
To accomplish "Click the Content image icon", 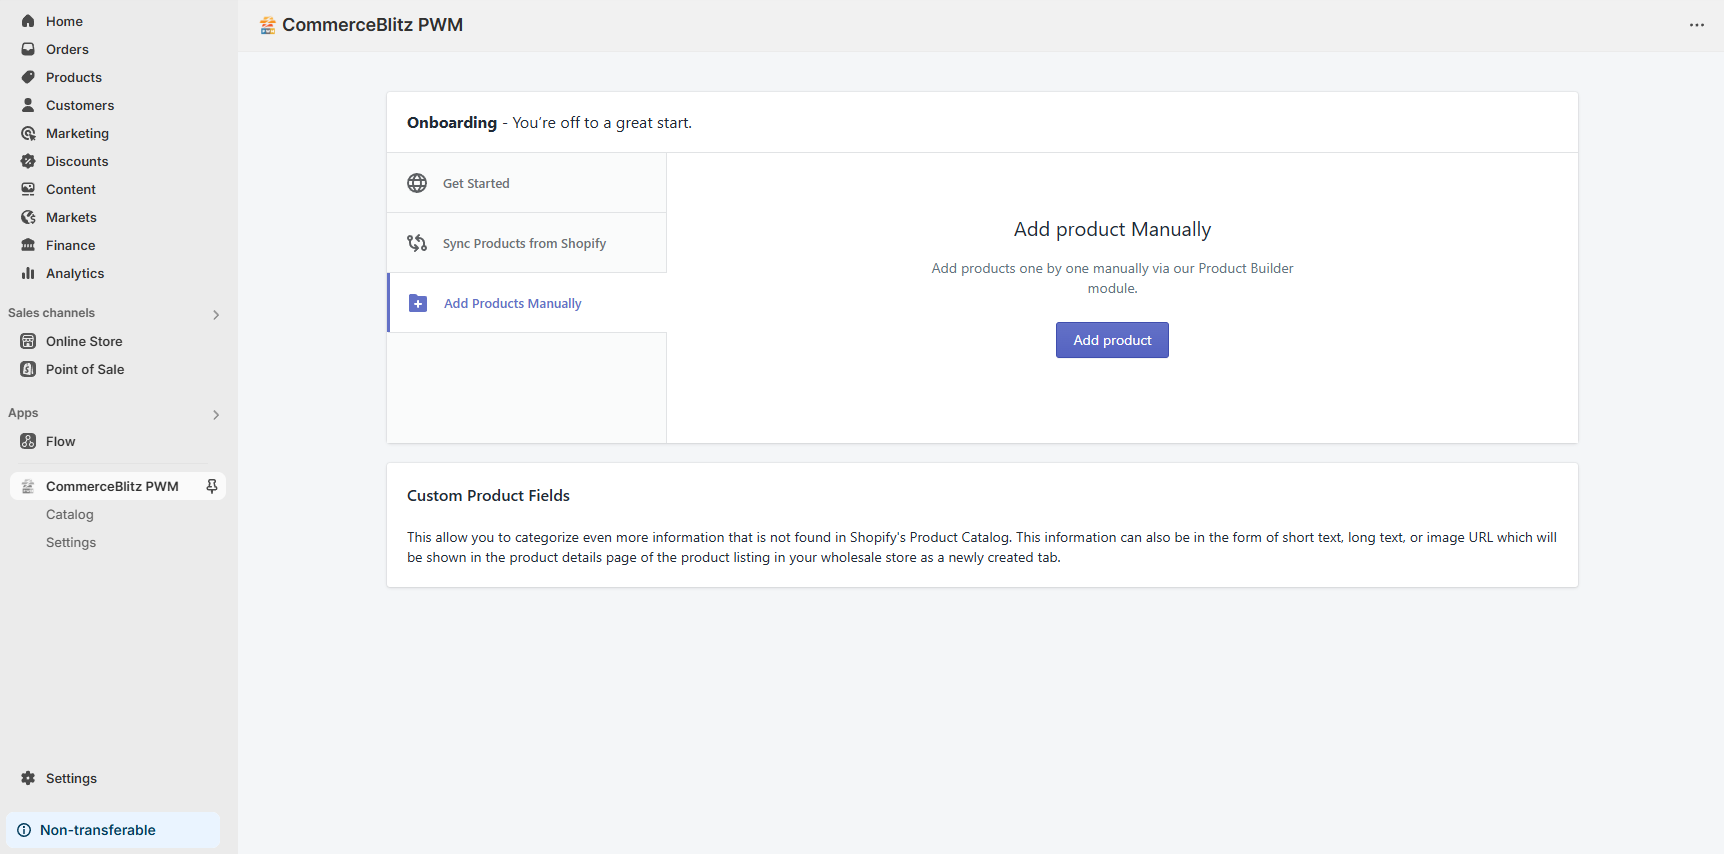I will coord(28,189).
